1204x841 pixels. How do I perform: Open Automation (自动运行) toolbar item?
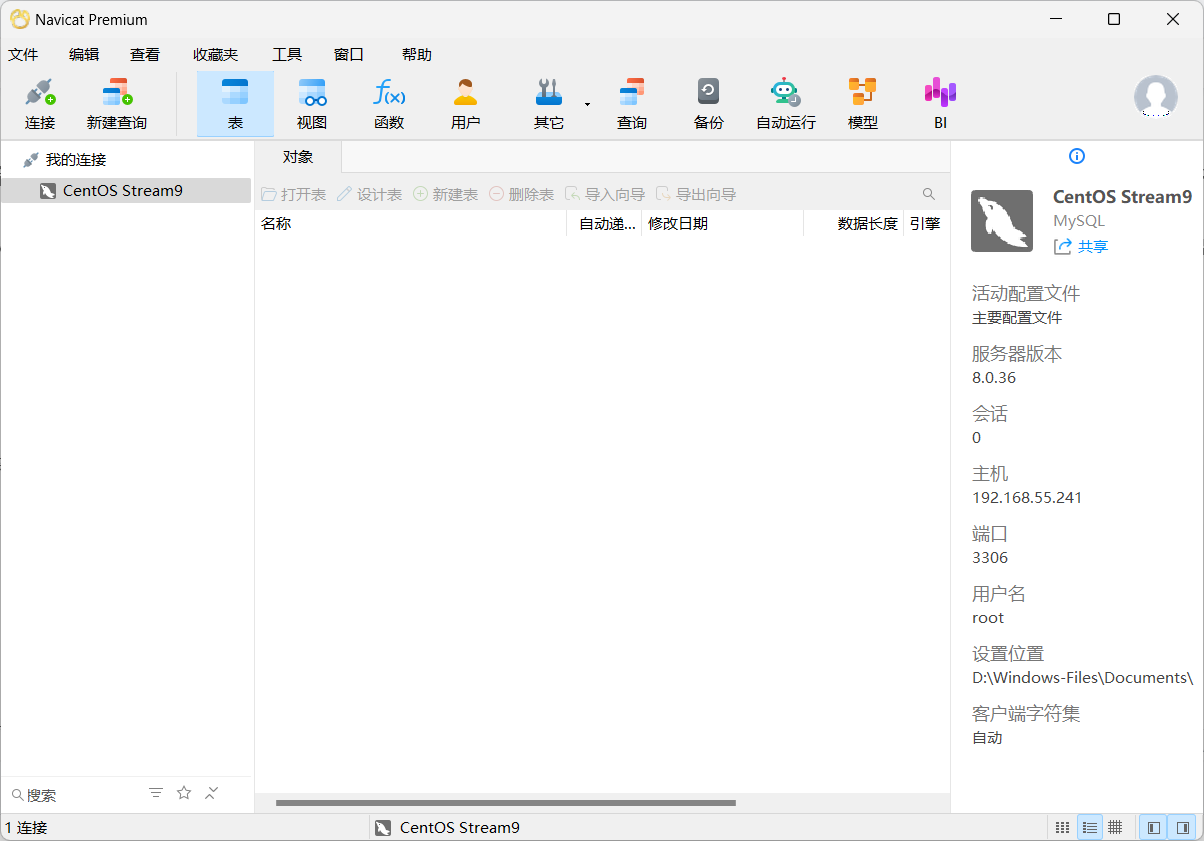tap(786, 104)
